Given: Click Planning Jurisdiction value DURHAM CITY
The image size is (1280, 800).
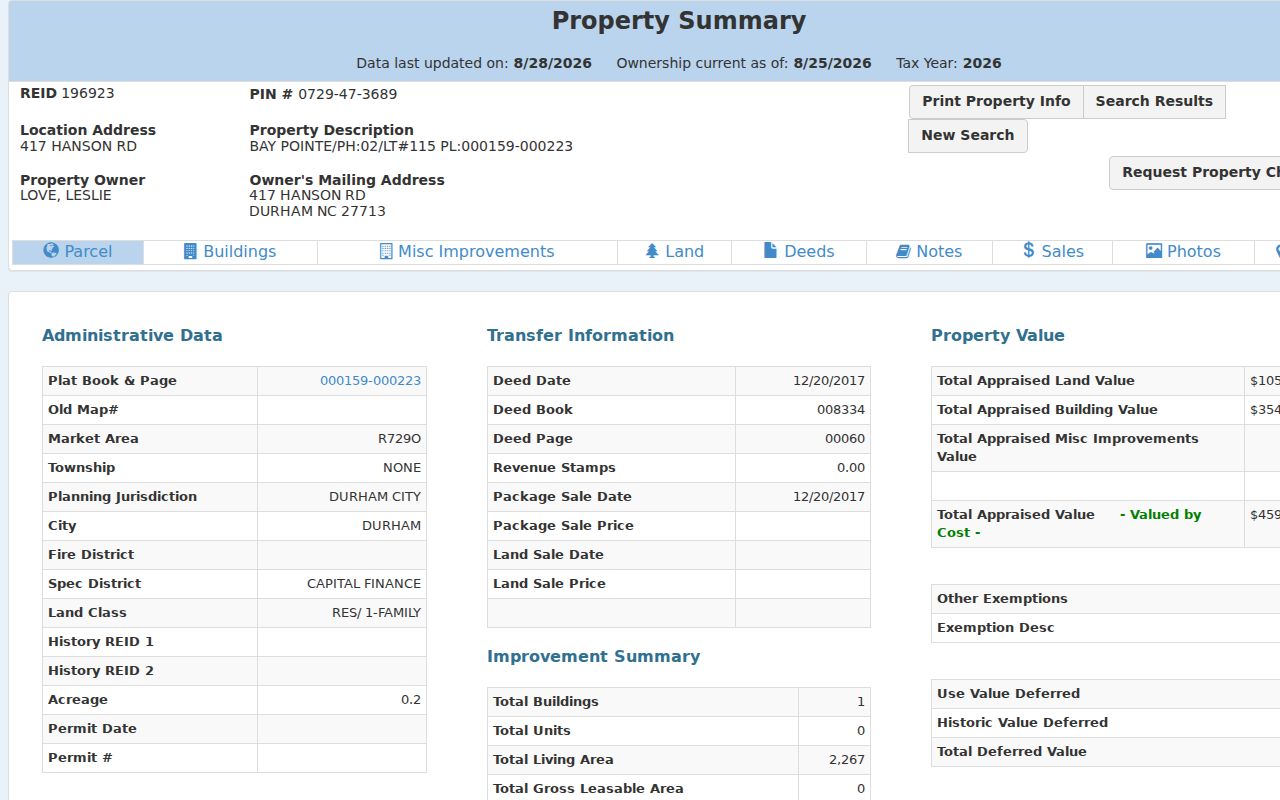Looking at the screenshot, I should point(375,497).
